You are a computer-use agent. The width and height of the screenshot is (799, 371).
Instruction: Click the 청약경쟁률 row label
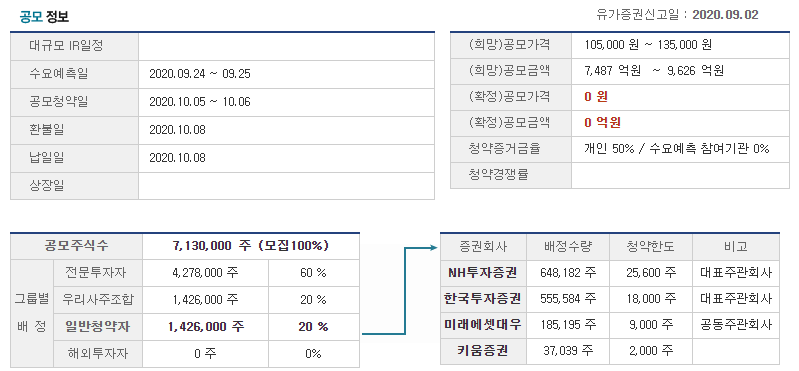tap(498, 175)
